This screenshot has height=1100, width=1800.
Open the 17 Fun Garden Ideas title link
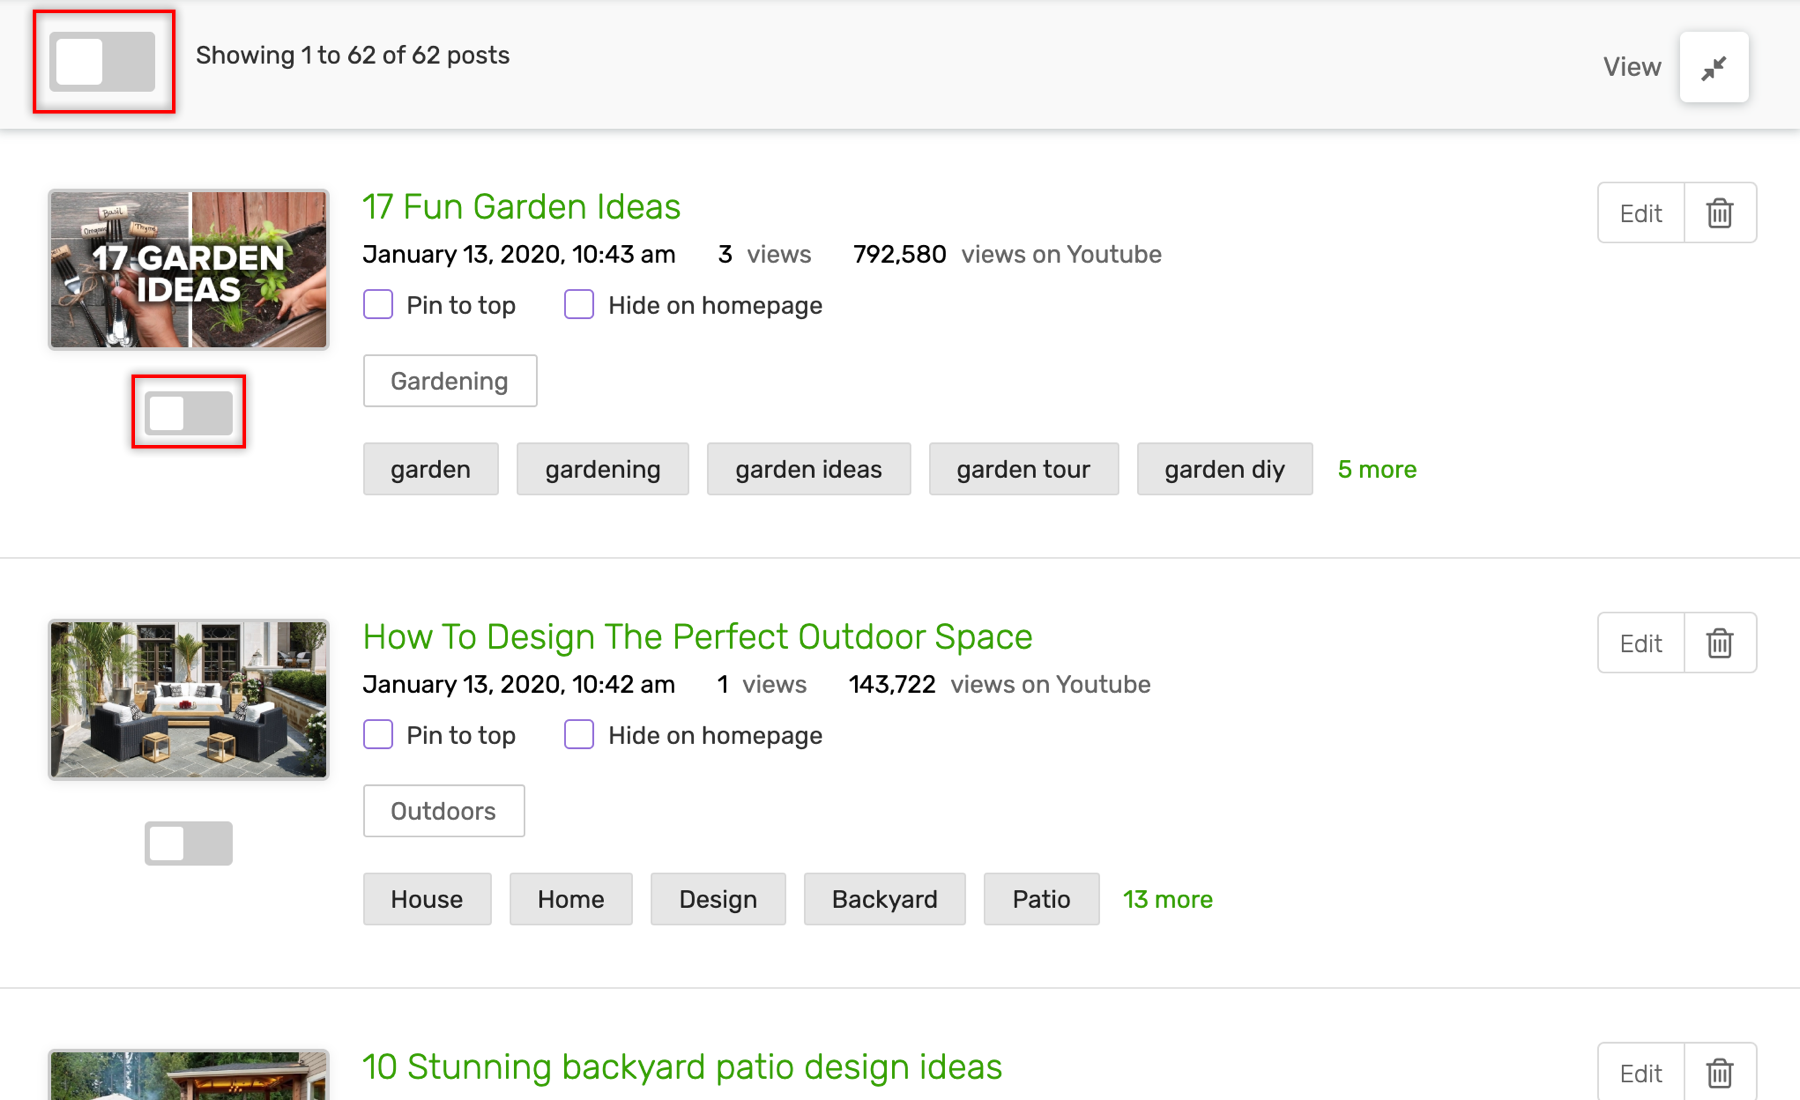(x=521, y=207)
